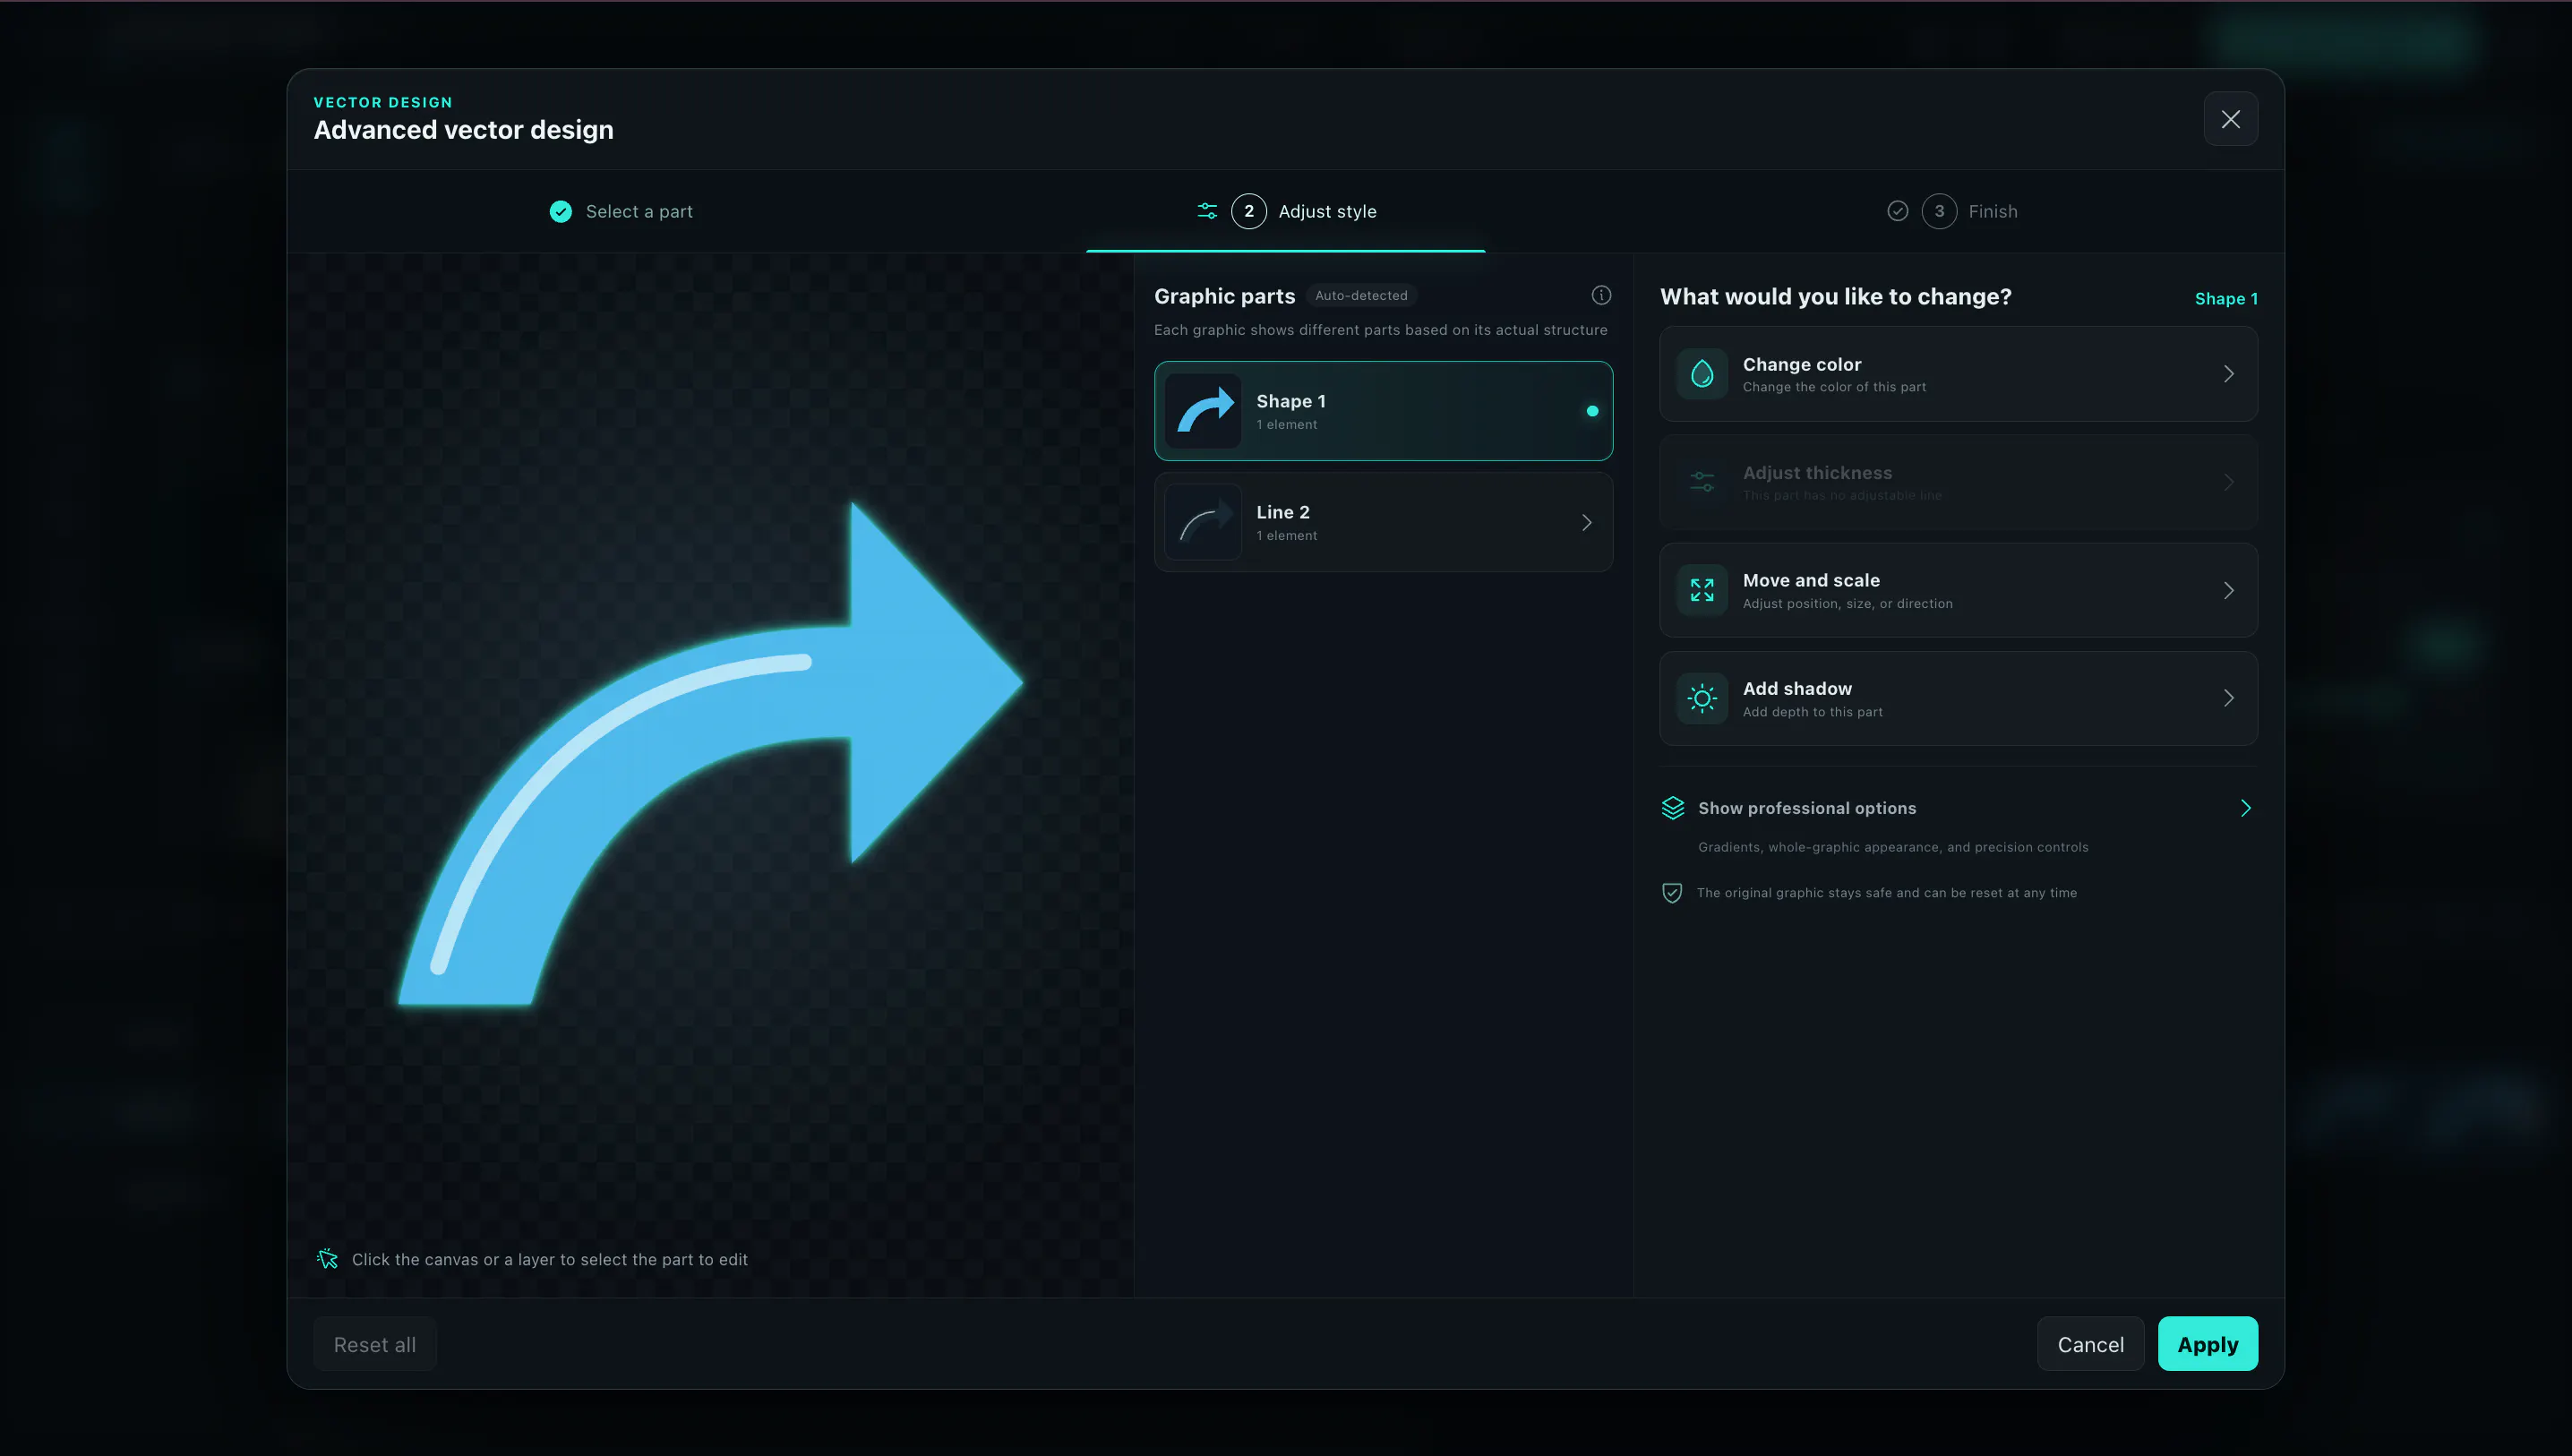Open Add shadow via its chevron
This screenshot has width=2572, height=1456.
[x=2229, y=698]
